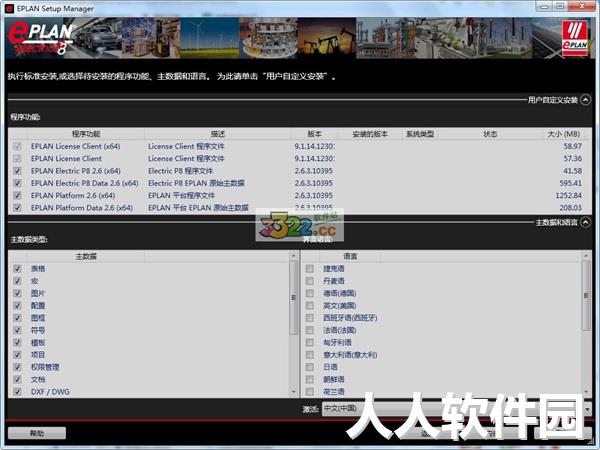Uncheck the 项目 master data checkbox
The image size is (600, 450).
pos(17,354)
